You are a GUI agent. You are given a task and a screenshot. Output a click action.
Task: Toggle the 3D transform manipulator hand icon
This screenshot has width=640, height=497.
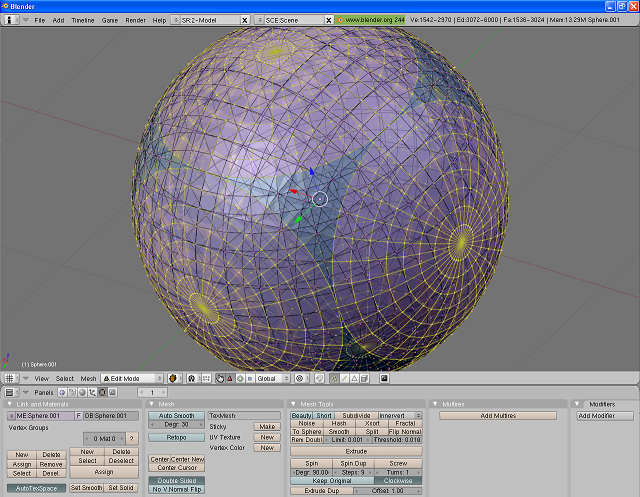point(220,378)
